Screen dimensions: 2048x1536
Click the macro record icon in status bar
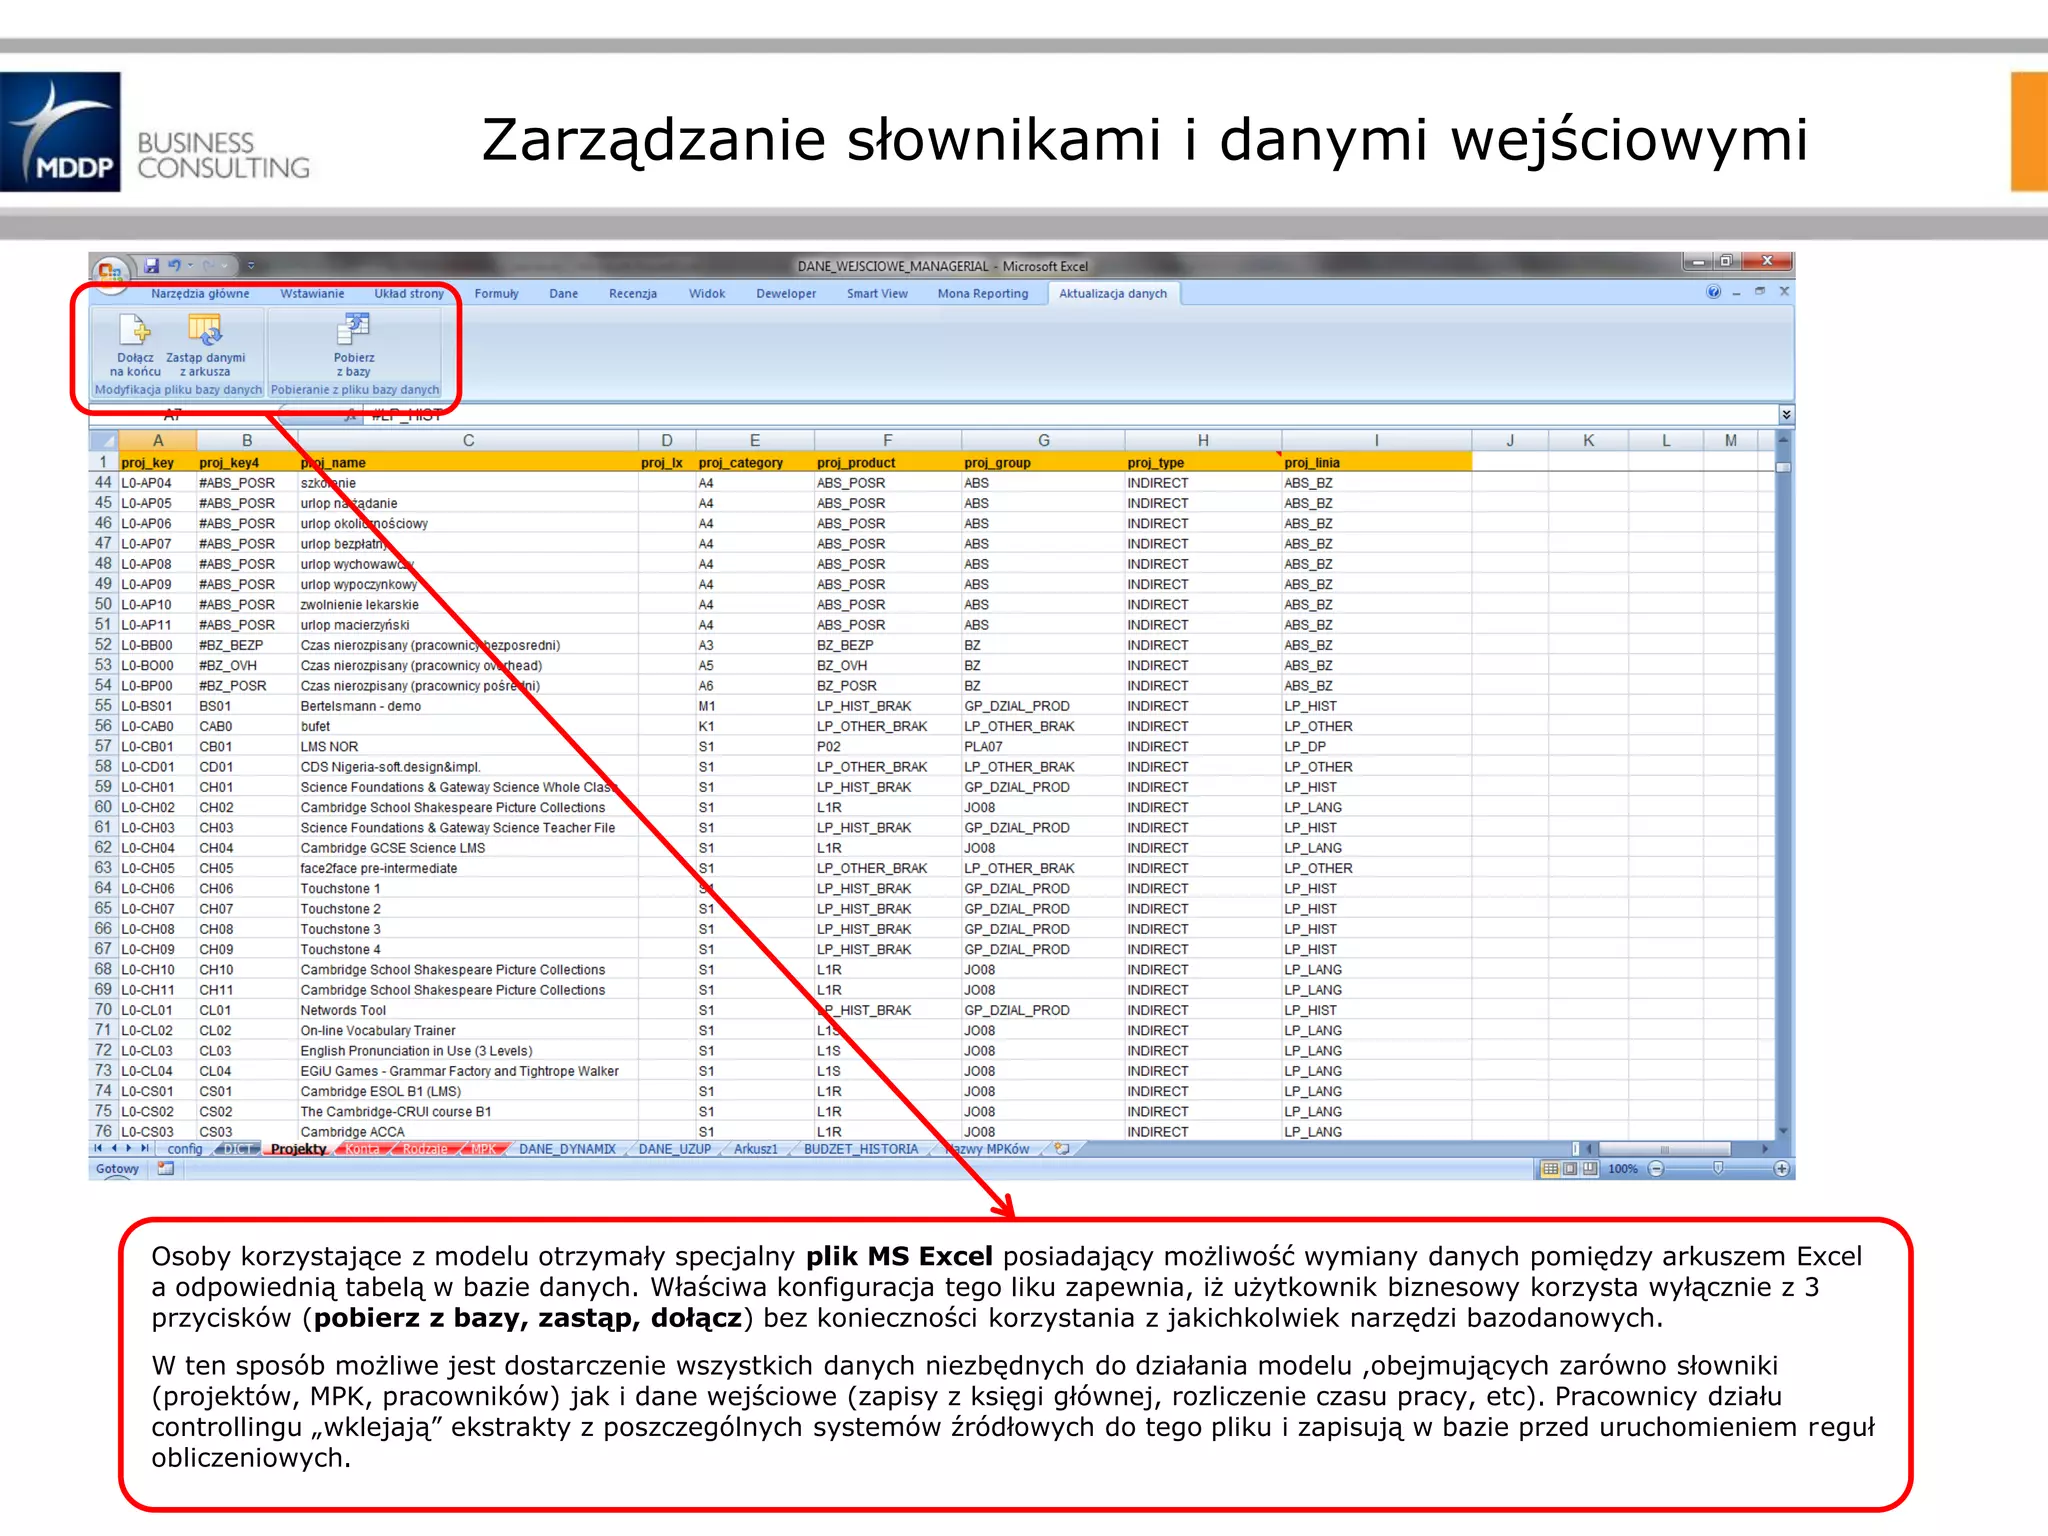(x=165, y=1169)
